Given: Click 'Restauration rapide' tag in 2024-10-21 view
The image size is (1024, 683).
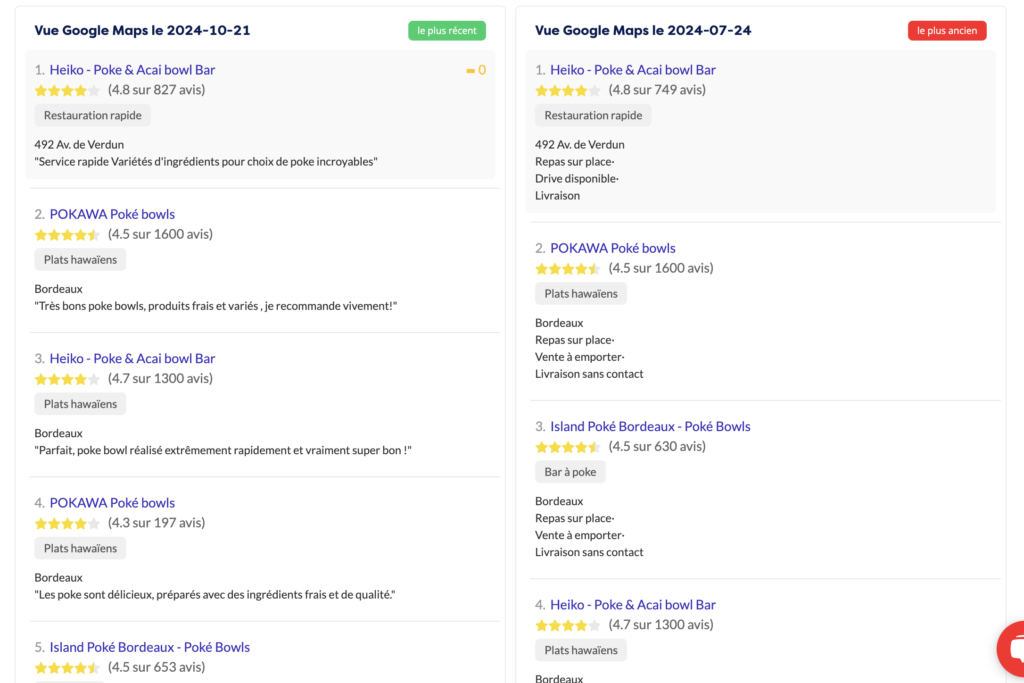Looking at the screenshot, I should (93, 116).
